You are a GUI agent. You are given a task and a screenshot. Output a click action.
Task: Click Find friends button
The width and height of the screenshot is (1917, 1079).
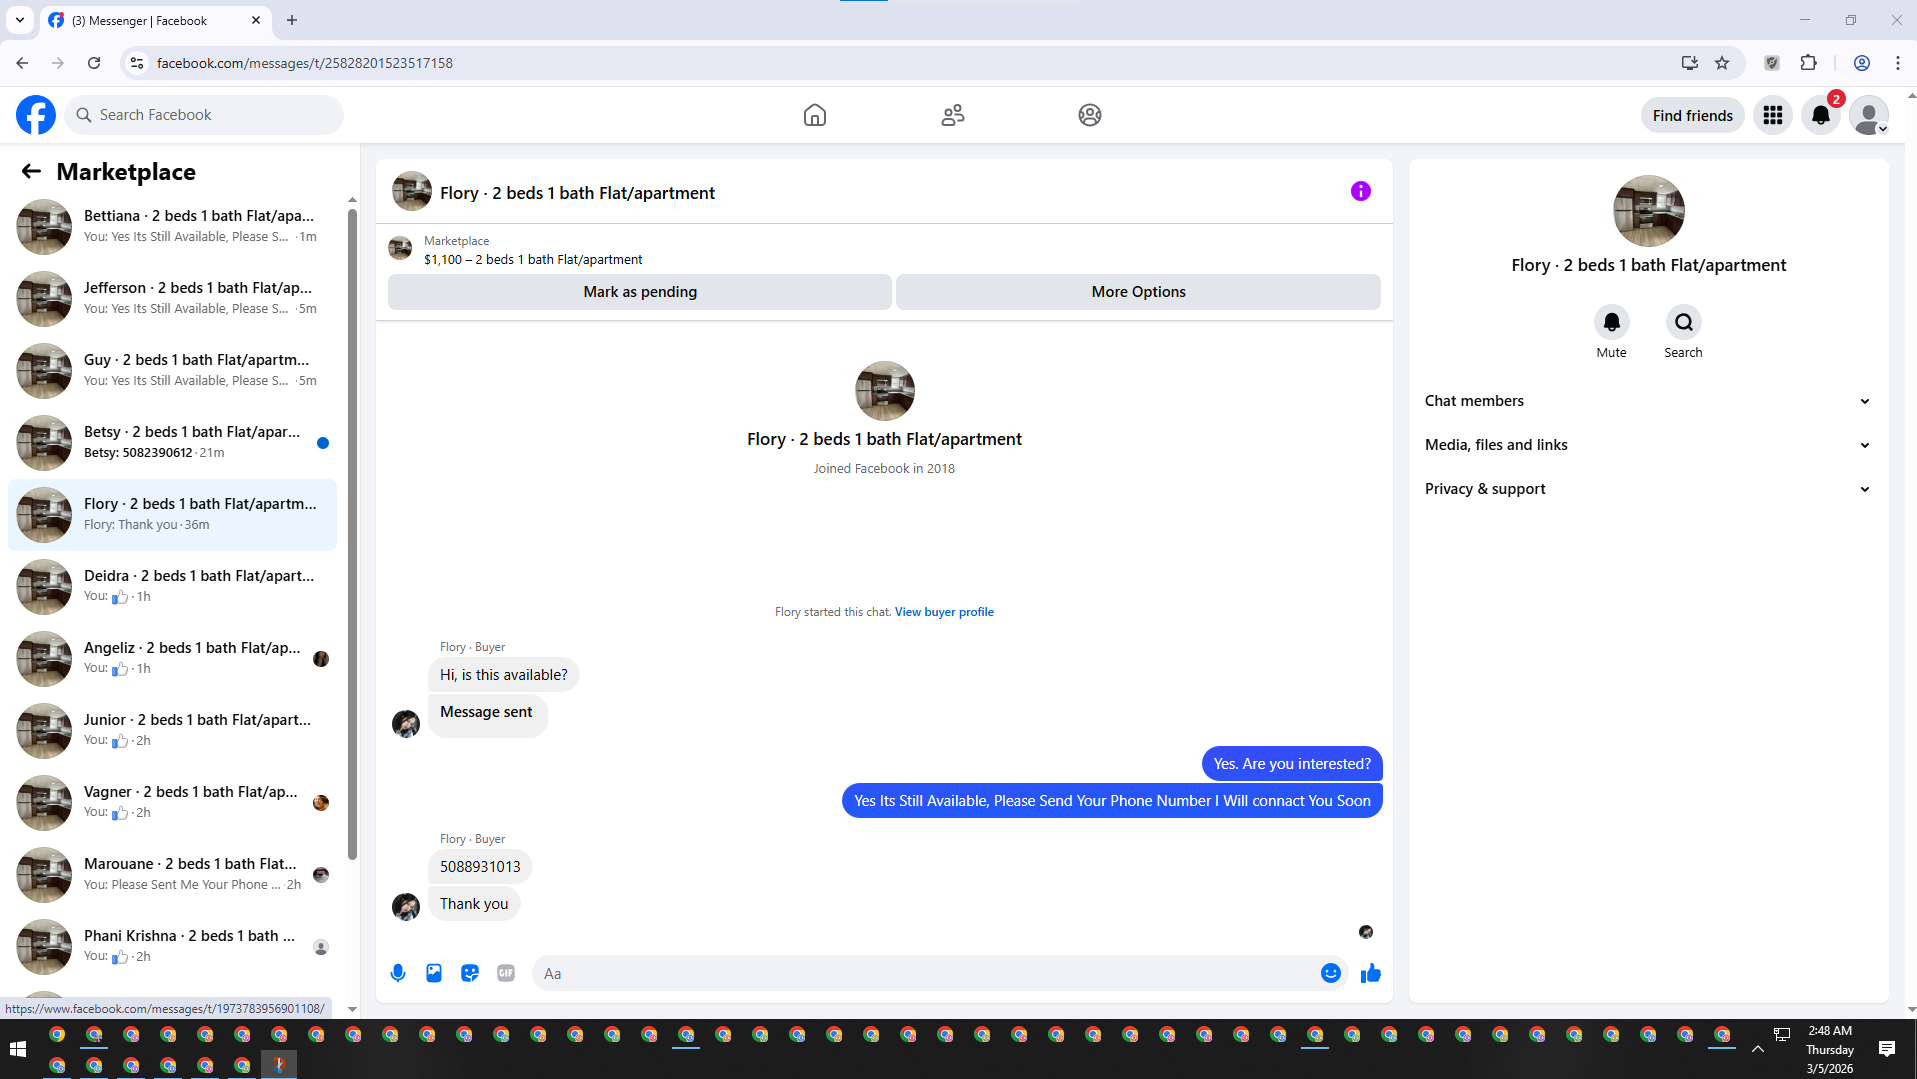(x=1692, y=115)
